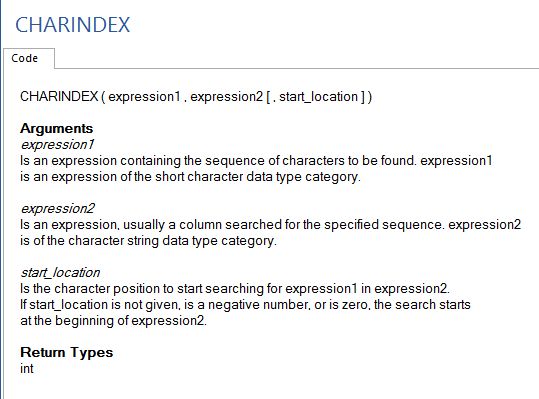539x399 pixels.
Task: Click the CHARINDEX page heading
Action: (x=73, y=25)
